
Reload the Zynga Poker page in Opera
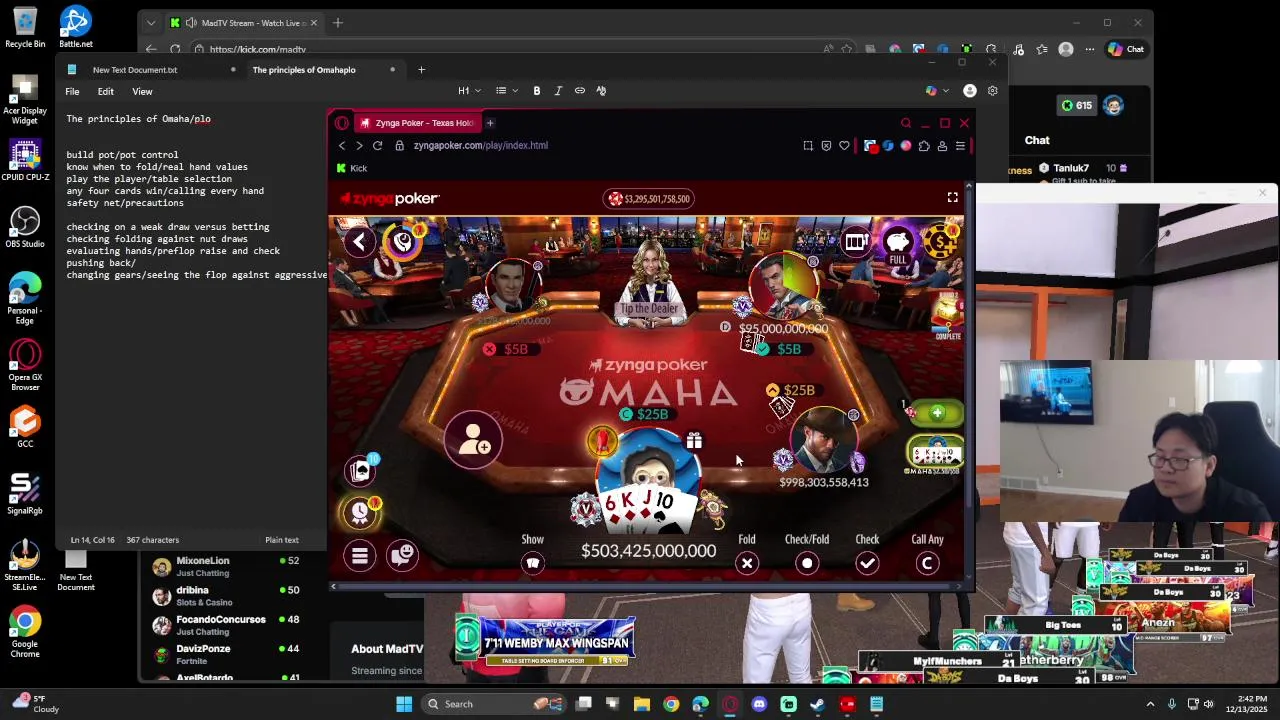[x=377, y=145]
